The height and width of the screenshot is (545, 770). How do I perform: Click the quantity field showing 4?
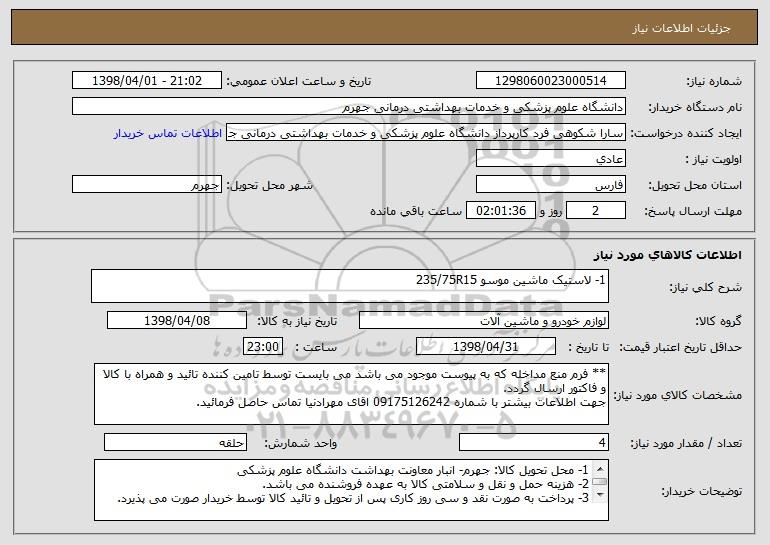pos(534,442)
